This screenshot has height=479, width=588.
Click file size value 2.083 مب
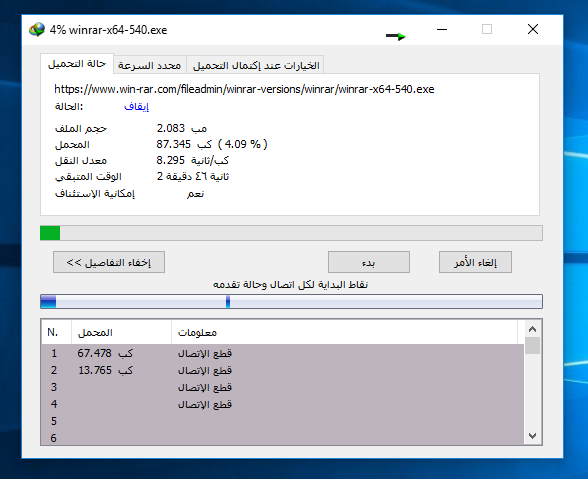point(182,128)
